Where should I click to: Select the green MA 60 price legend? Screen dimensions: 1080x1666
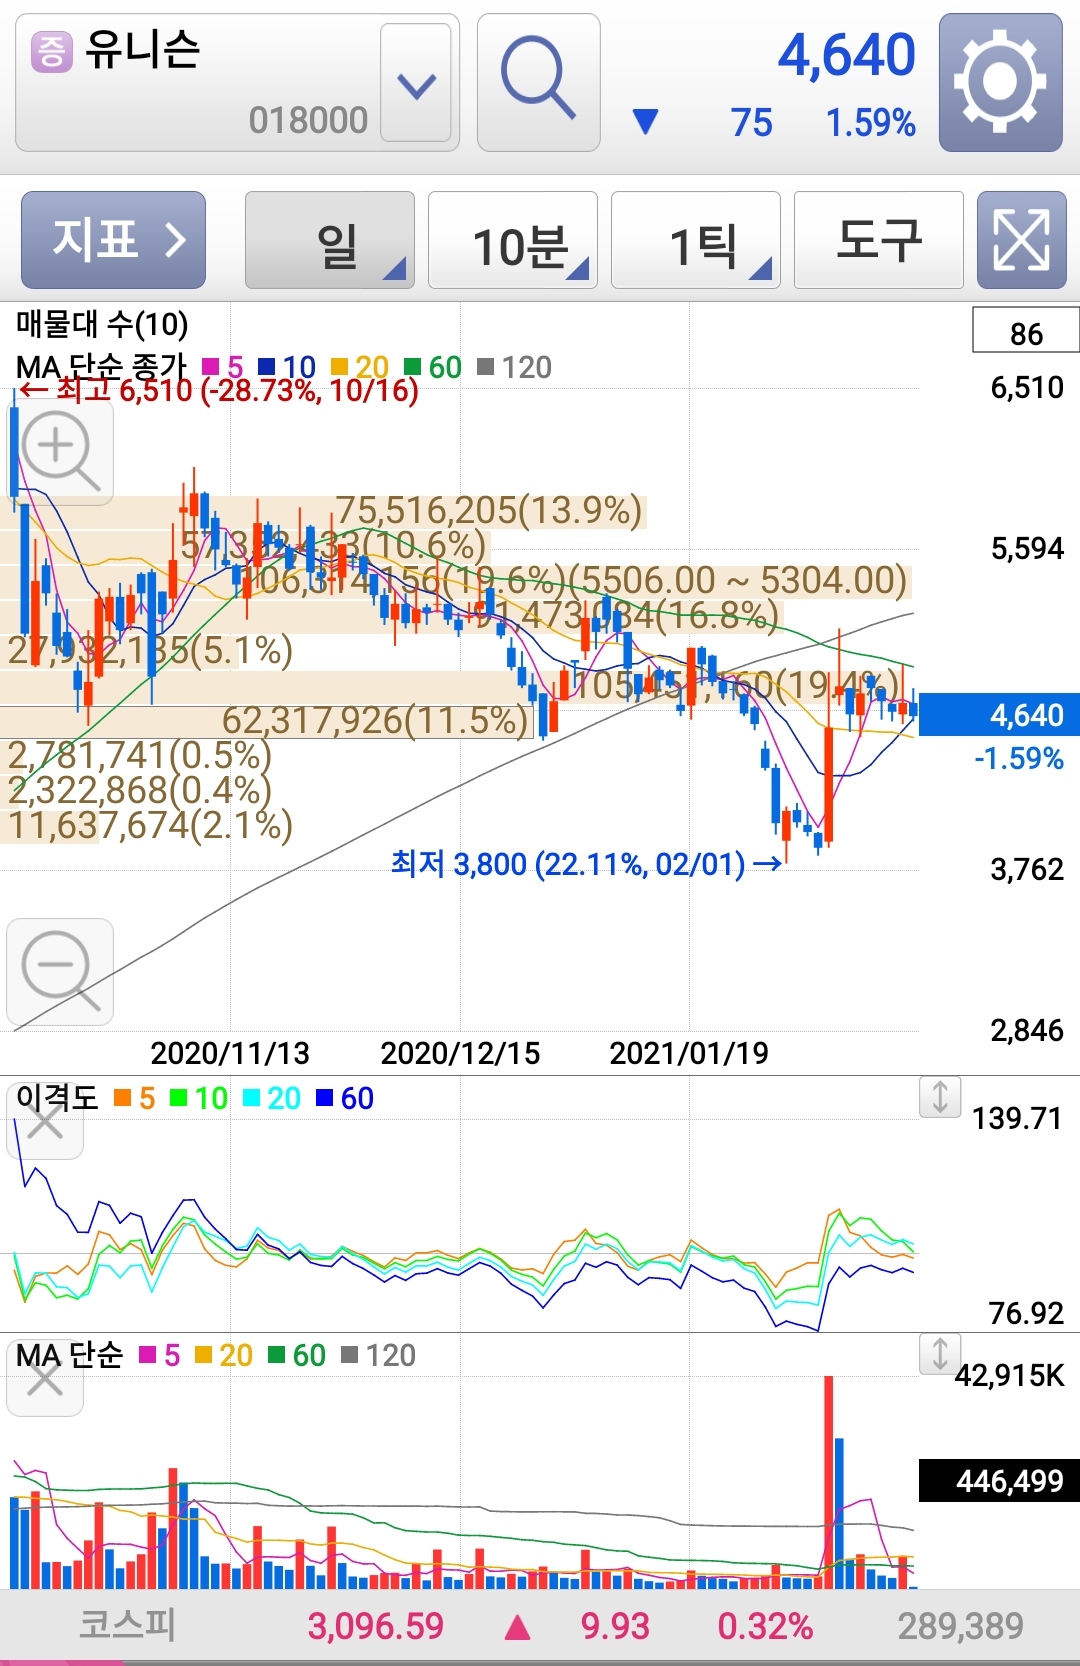(433, 368)
